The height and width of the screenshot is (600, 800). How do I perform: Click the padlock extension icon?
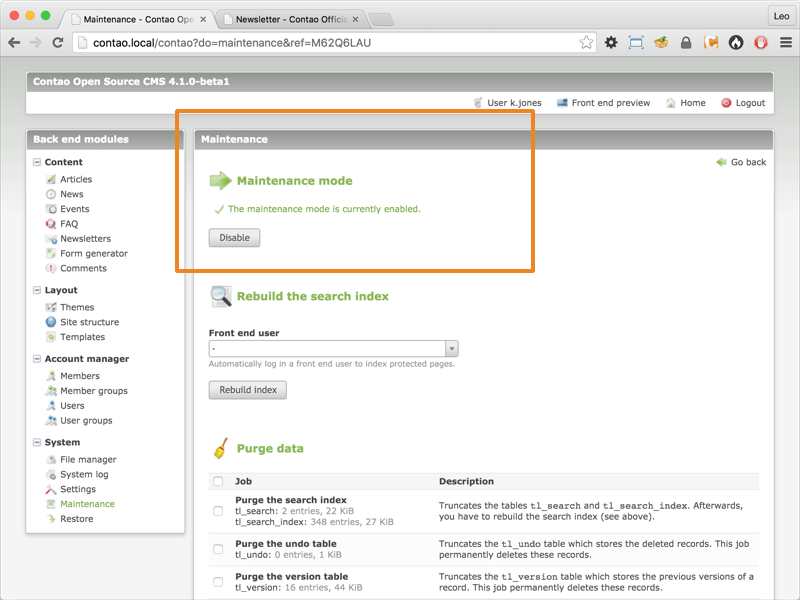pyautogui.click(x=686, y=42)
